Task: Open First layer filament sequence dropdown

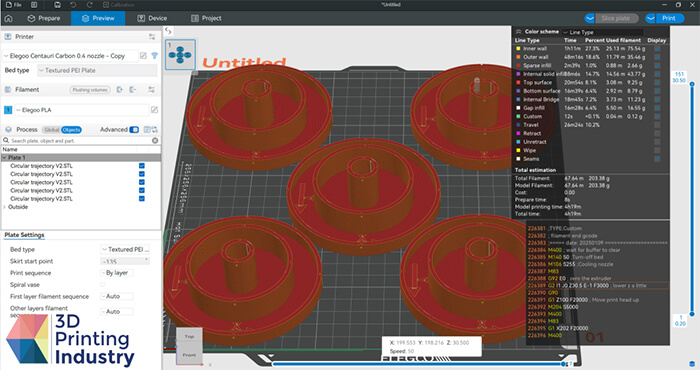Action: pos(117,296)
